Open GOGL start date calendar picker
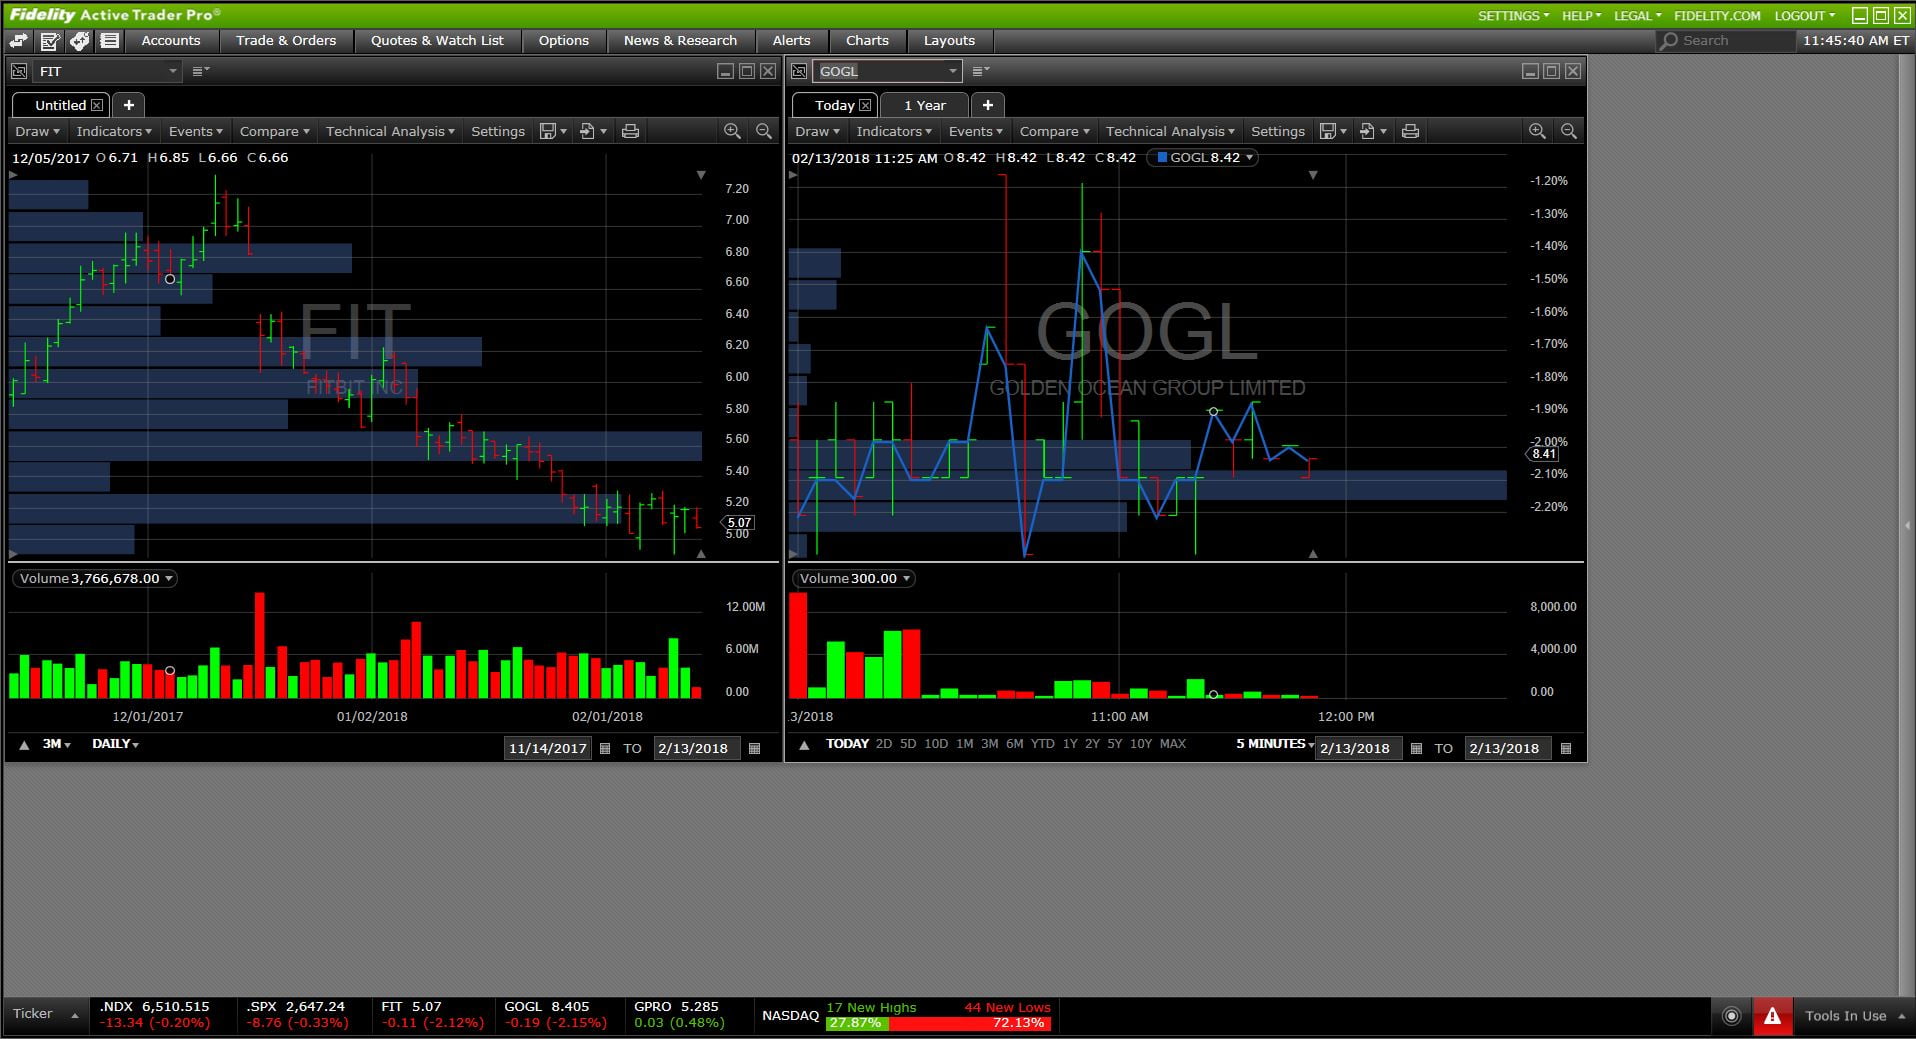The width and height of the screenshot is (1916, 1039). [x=1416, y=748]
